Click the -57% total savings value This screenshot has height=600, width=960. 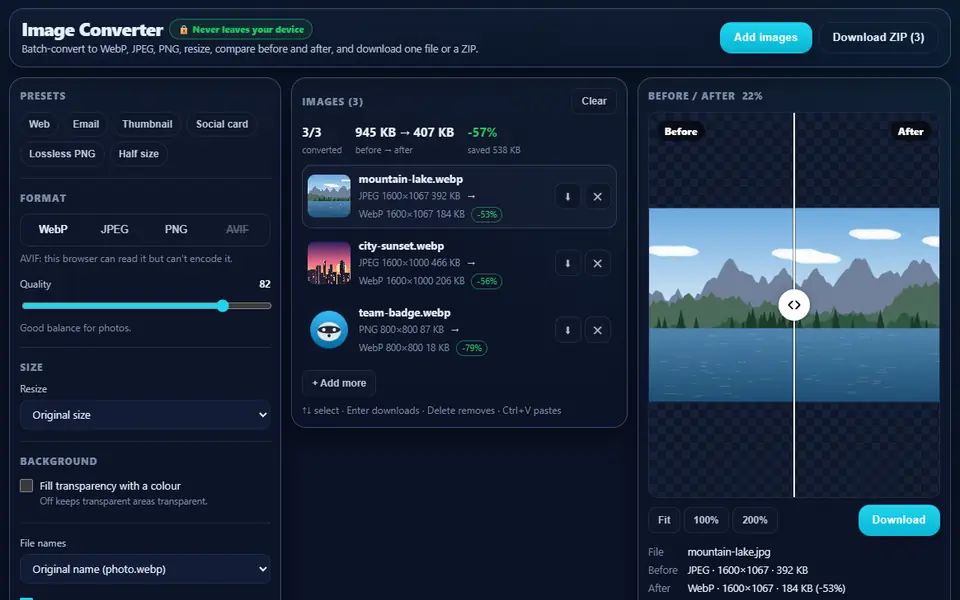pyautogui.click(x=482, y=132)
